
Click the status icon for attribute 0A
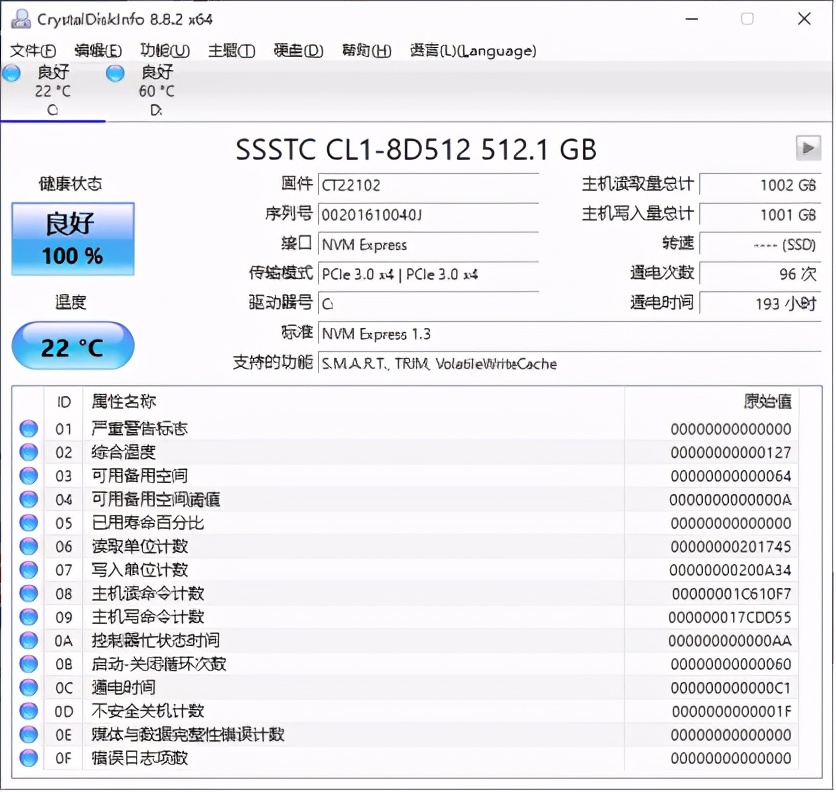point(29,640)
